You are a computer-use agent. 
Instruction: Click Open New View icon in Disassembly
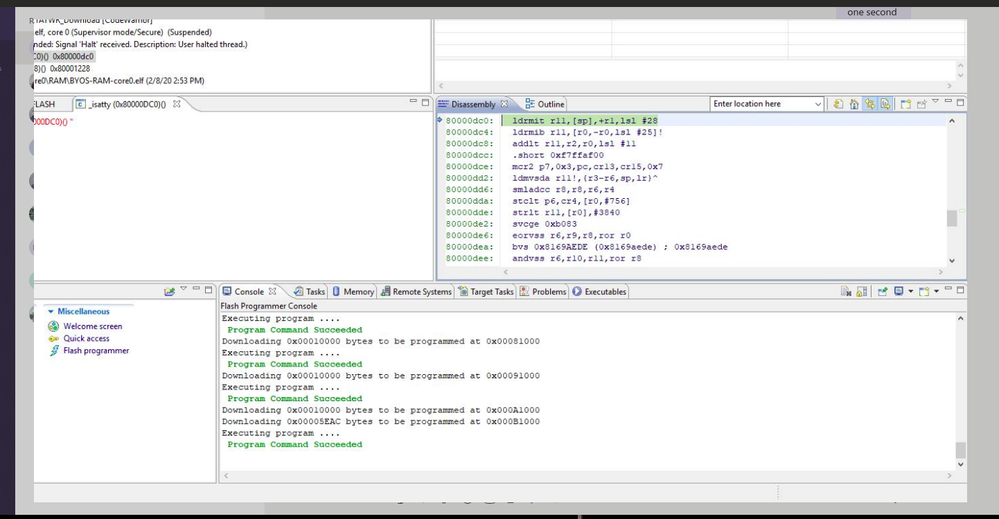(x=905, y=104)
